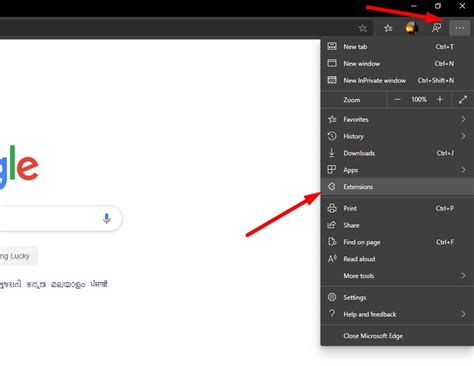Open Extensions from the menu

tap(397, 187)
